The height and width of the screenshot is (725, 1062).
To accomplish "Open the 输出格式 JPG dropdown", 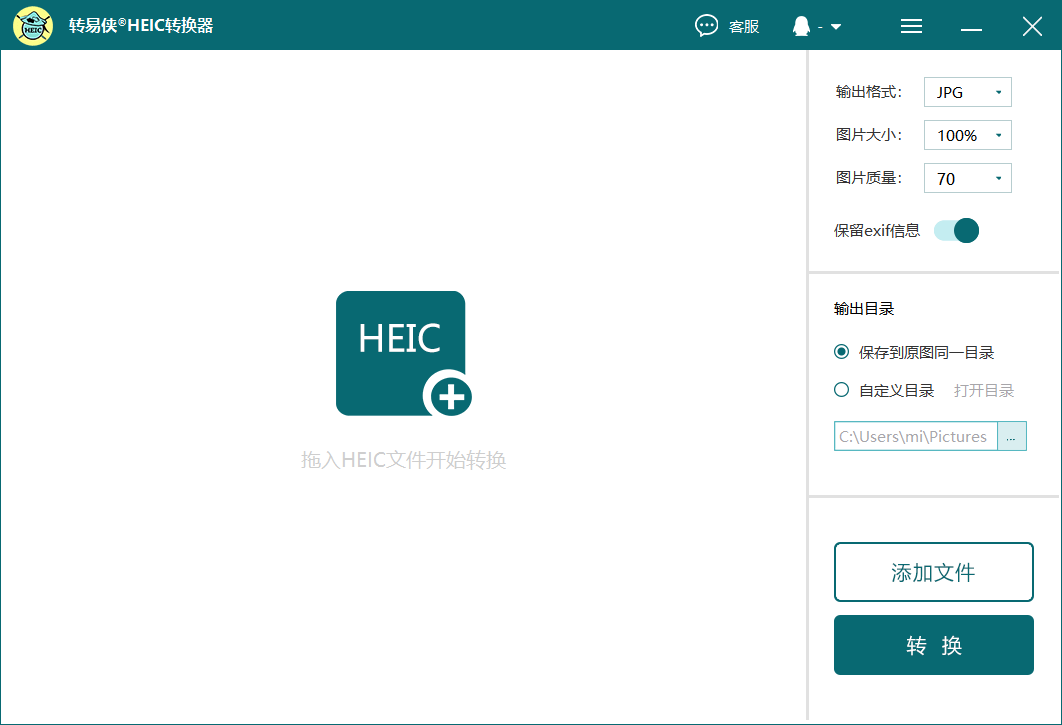I will pyautogui.click(x=967, y=91).
